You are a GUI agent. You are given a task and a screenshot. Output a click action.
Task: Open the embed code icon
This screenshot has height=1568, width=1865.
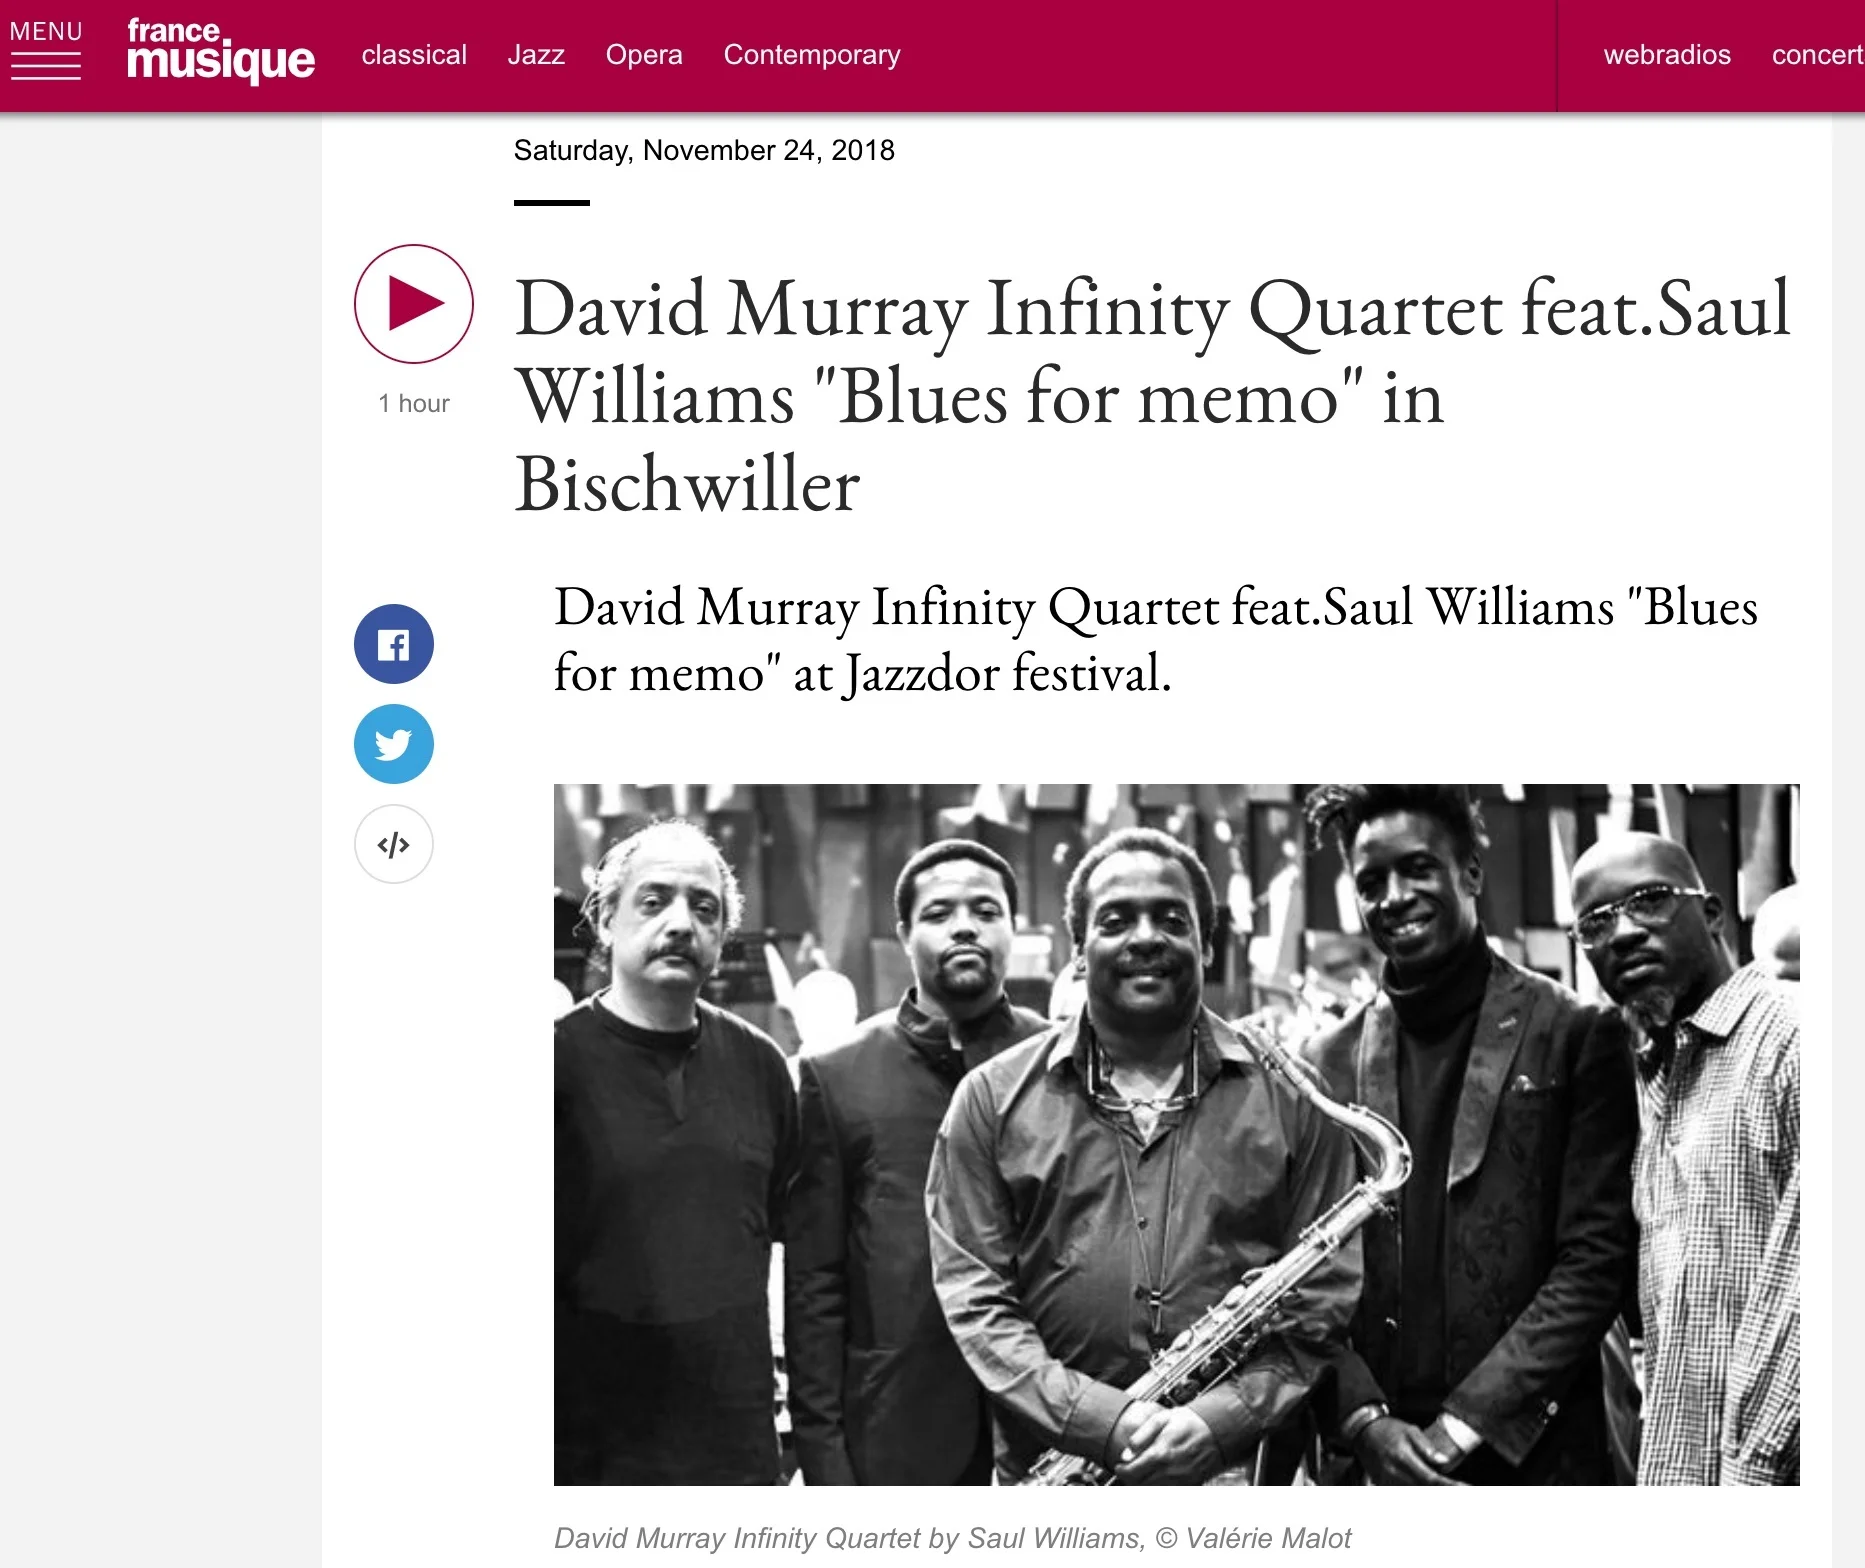(x=394, y=844)
